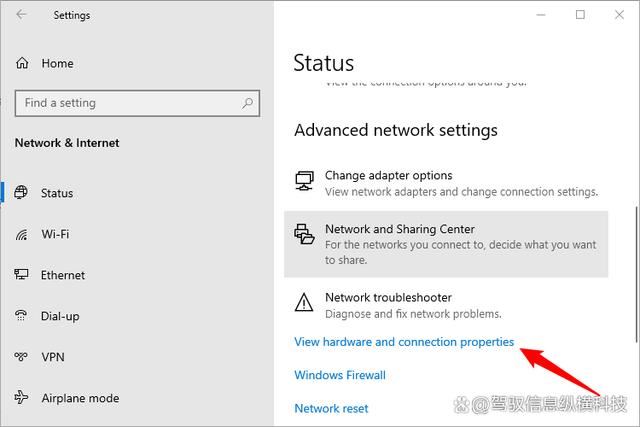Screen dimensions: 640x427
Task: Click the search magnifier icon
Action: 247,103
